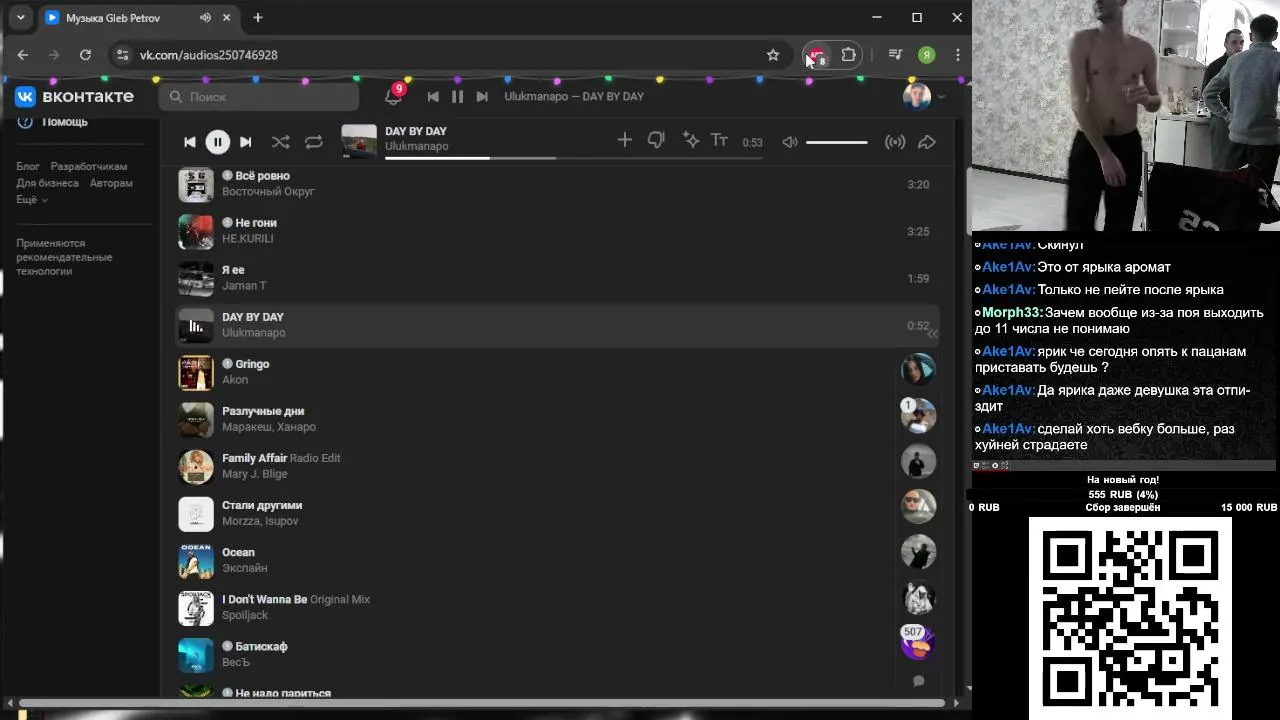View site information icon in address bar
Screen dimensions: 1280x720
(x=122, y=55)
